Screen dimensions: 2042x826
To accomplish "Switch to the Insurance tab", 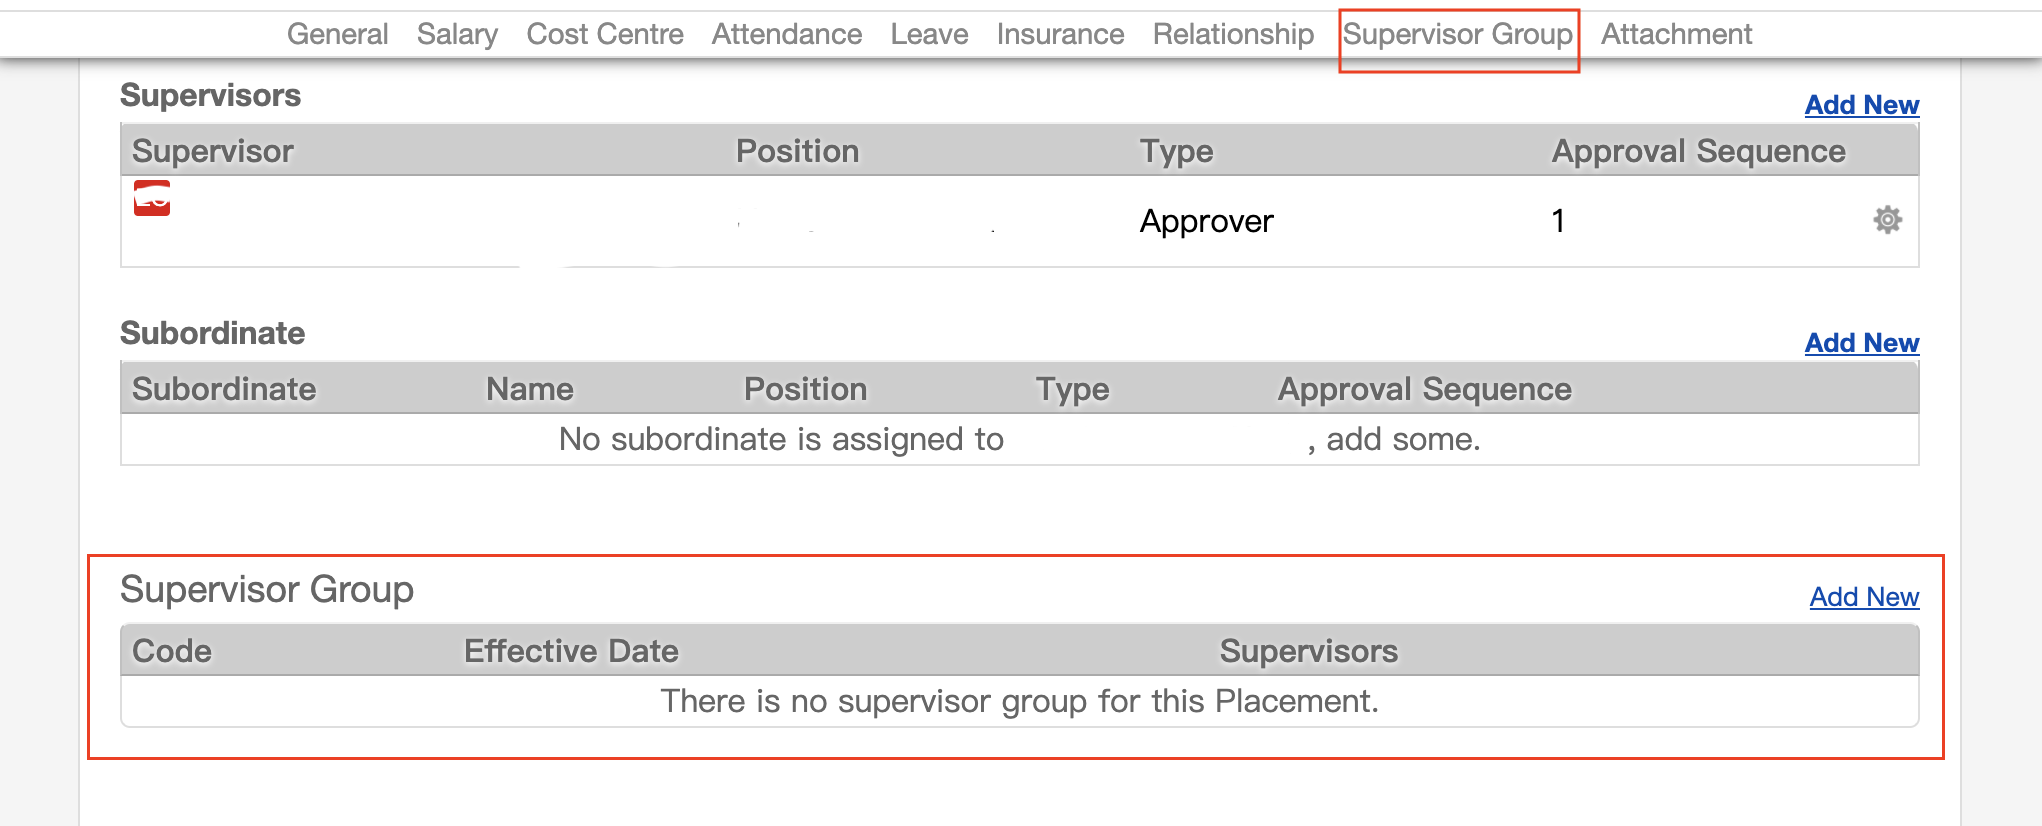I will pos(1060,34).
